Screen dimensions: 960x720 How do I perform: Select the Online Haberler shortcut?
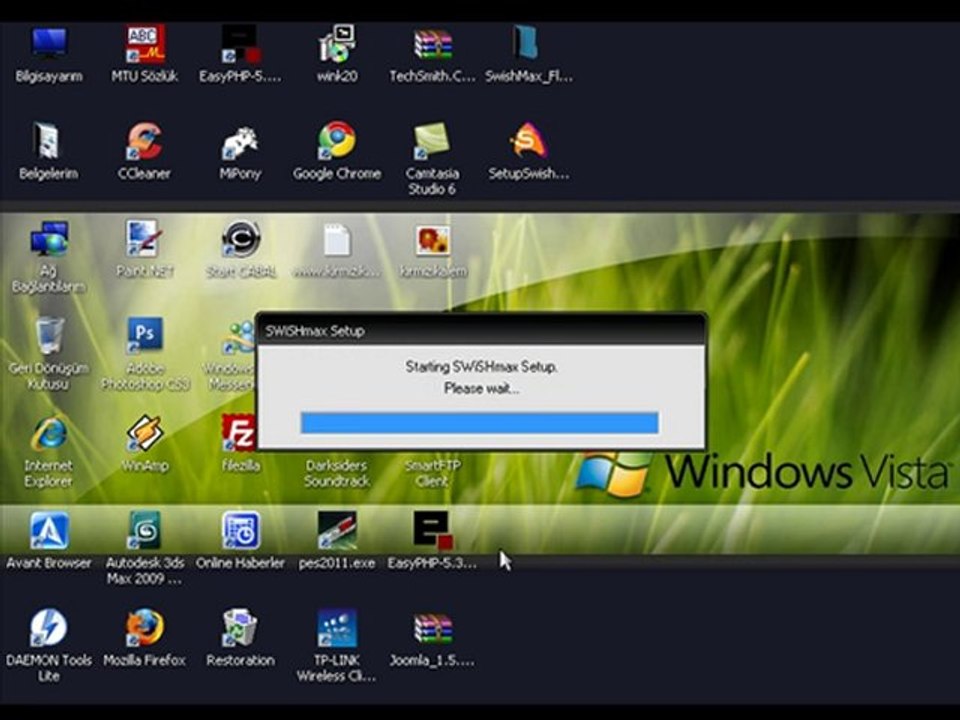(241, 530)
